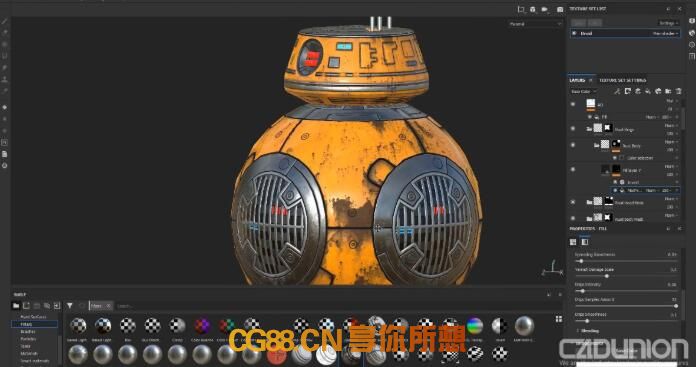The width and height of the screenshot is (696, 367).
Task: Toggle the eye of the topmost layer
Action: click(573, 104)
